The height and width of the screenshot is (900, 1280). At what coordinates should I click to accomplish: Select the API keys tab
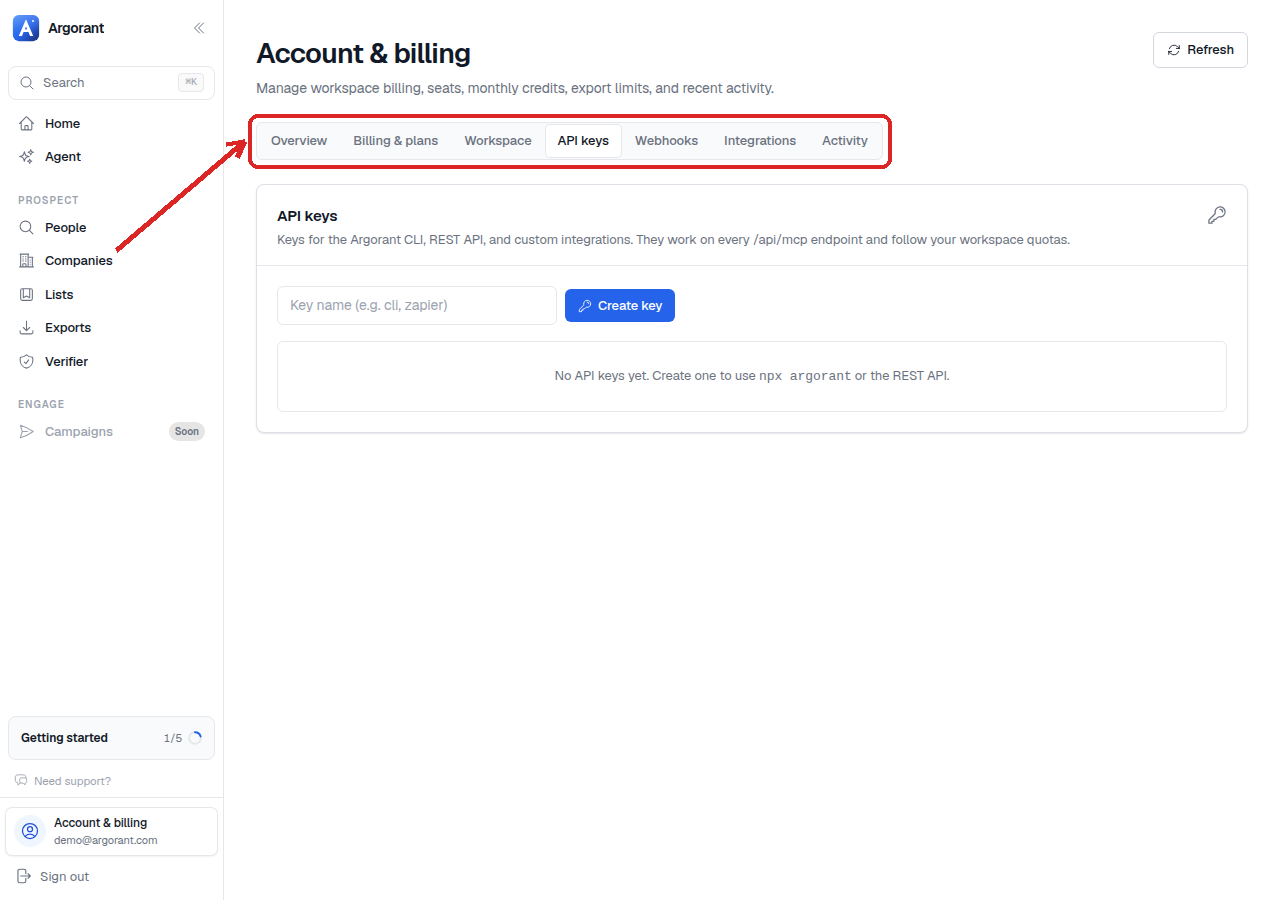click(583, 141)
